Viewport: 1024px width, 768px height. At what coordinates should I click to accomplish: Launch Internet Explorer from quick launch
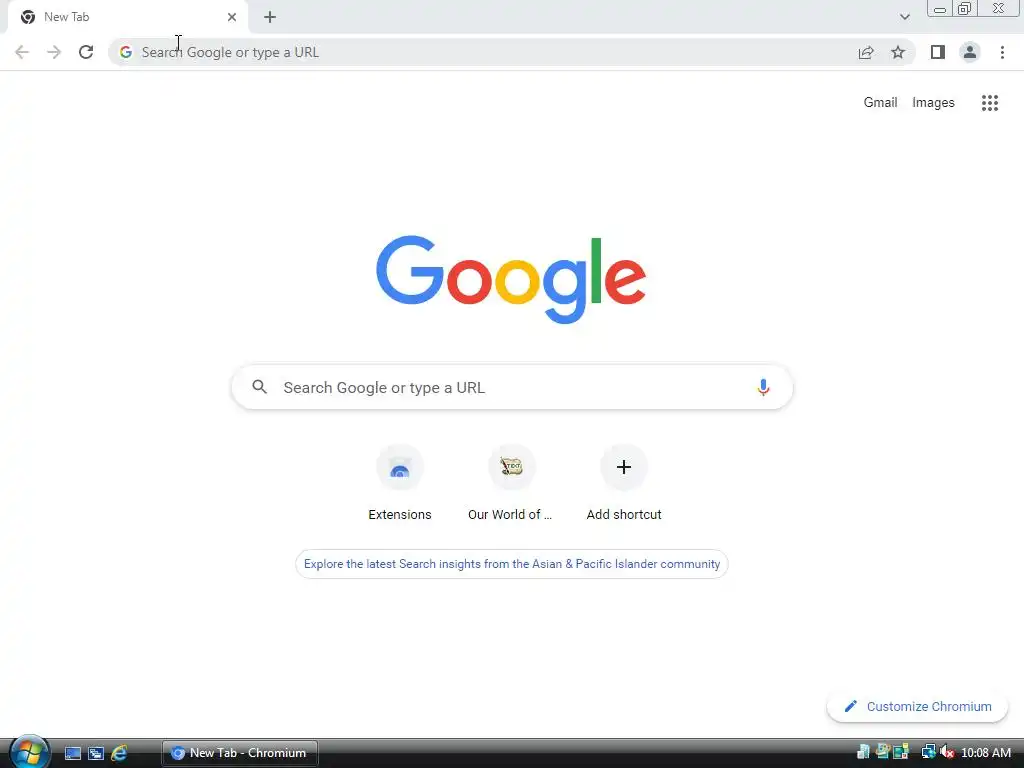120,753
